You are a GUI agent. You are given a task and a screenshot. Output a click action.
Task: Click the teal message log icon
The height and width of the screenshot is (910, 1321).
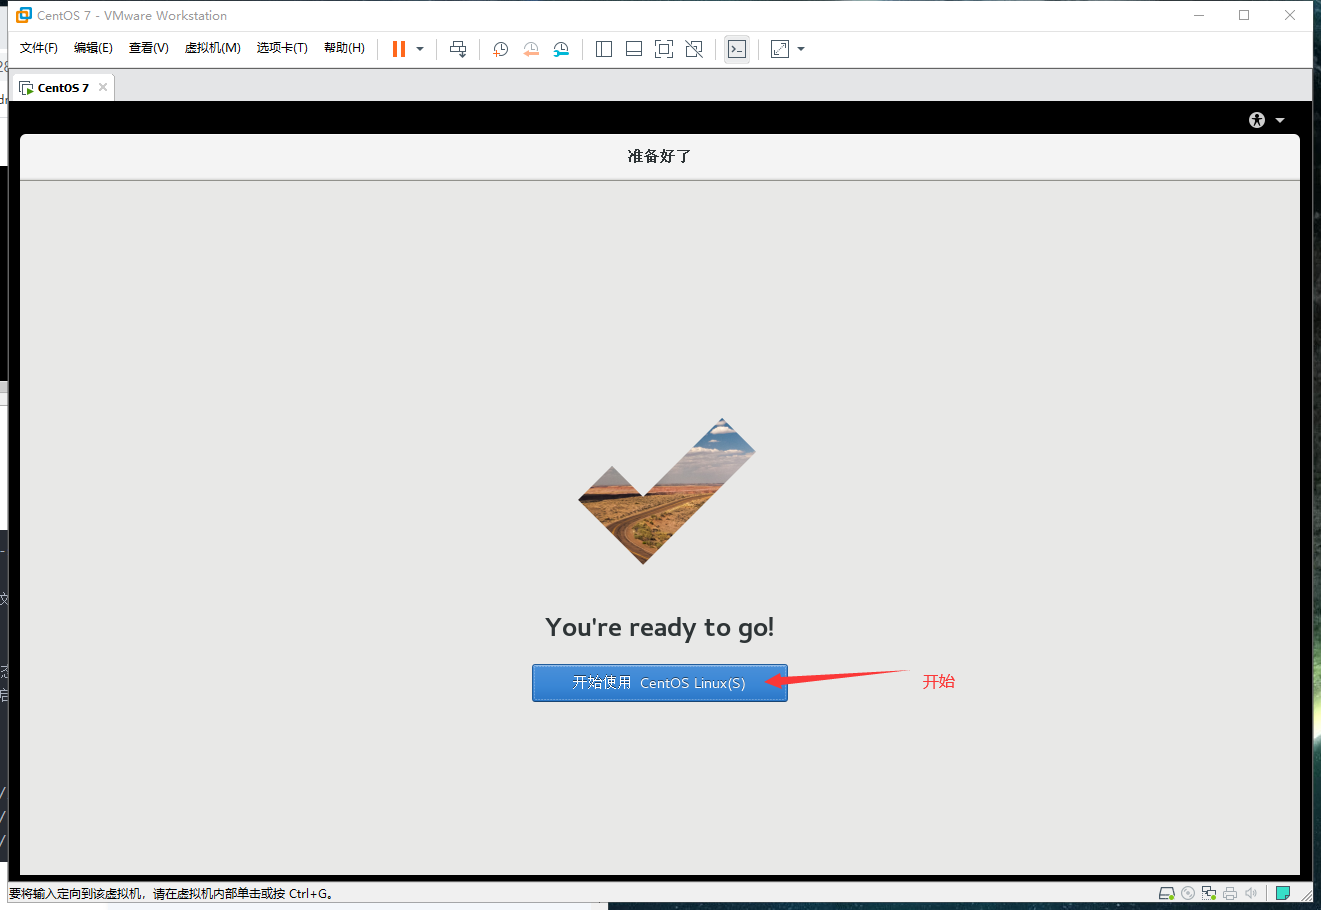point(1283,893)
